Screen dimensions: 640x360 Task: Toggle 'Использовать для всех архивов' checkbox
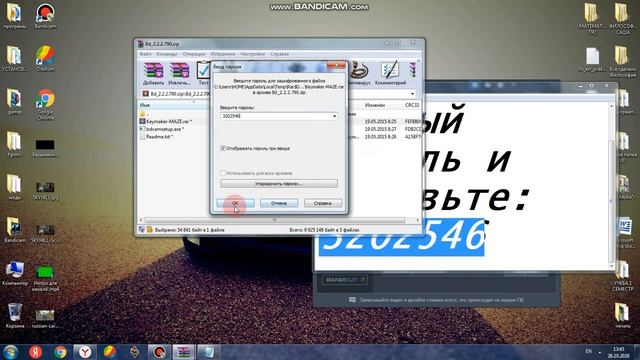pyautogui.click(x=223, y=173)
